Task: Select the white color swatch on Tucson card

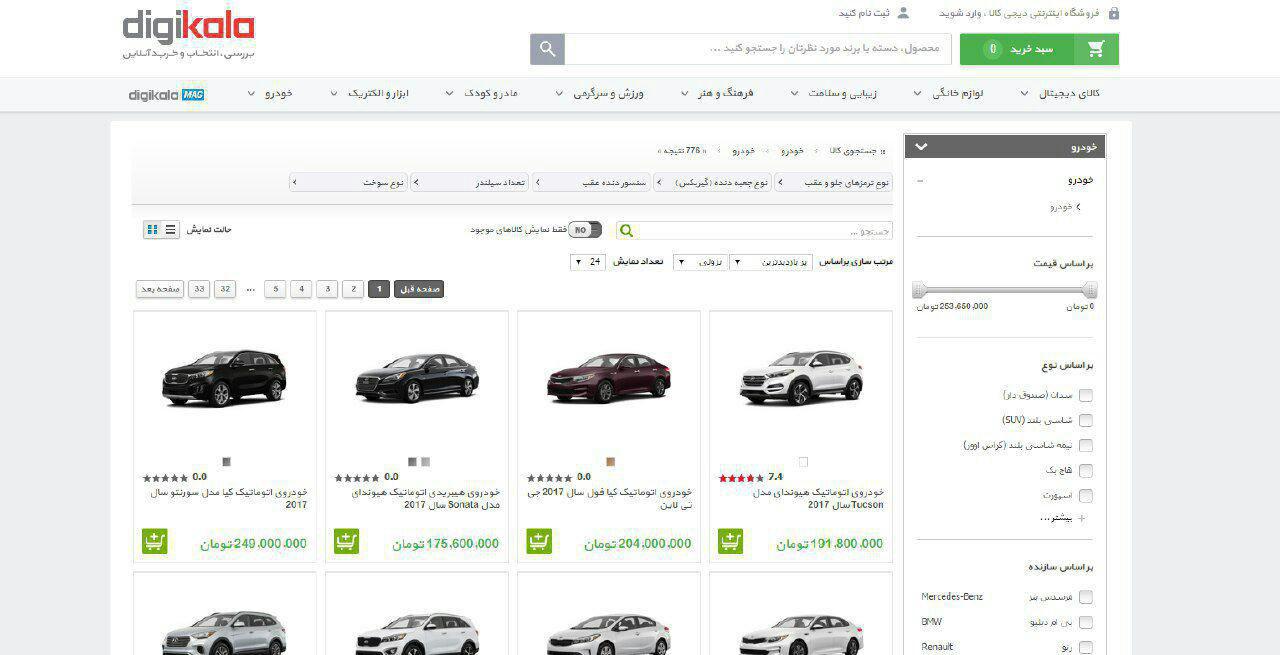Action: [803, 462]
